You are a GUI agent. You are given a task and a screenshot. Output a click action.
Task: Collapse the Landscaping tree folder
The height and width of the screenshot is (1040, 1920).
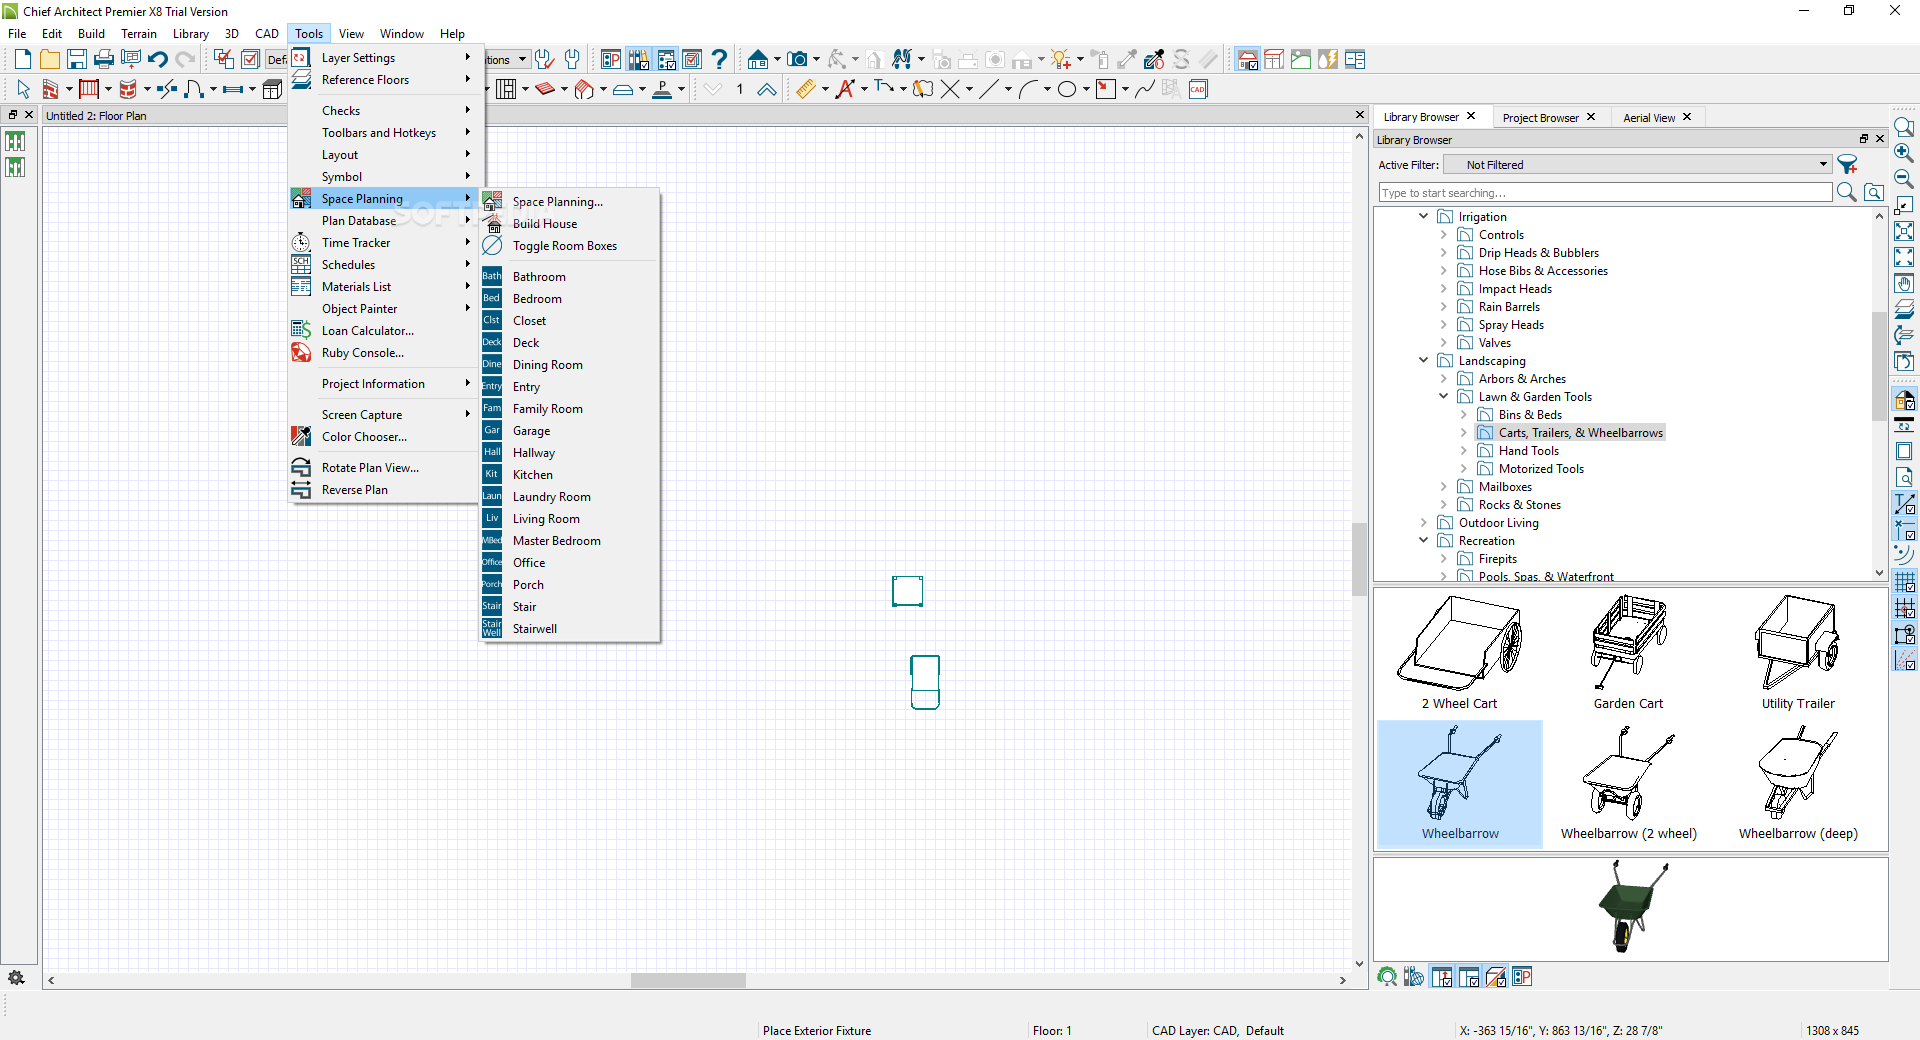[1423, 360]
